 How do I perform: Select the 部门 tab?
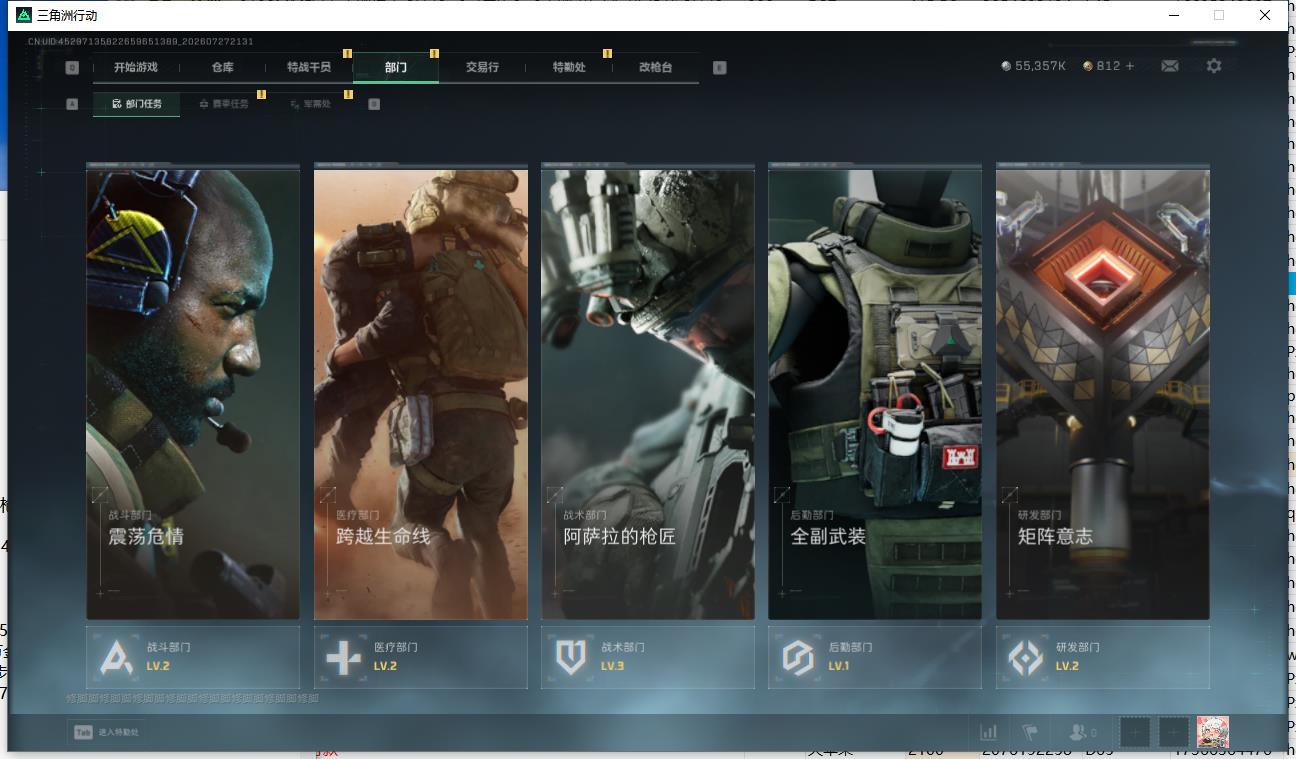(x=396, y=67)
